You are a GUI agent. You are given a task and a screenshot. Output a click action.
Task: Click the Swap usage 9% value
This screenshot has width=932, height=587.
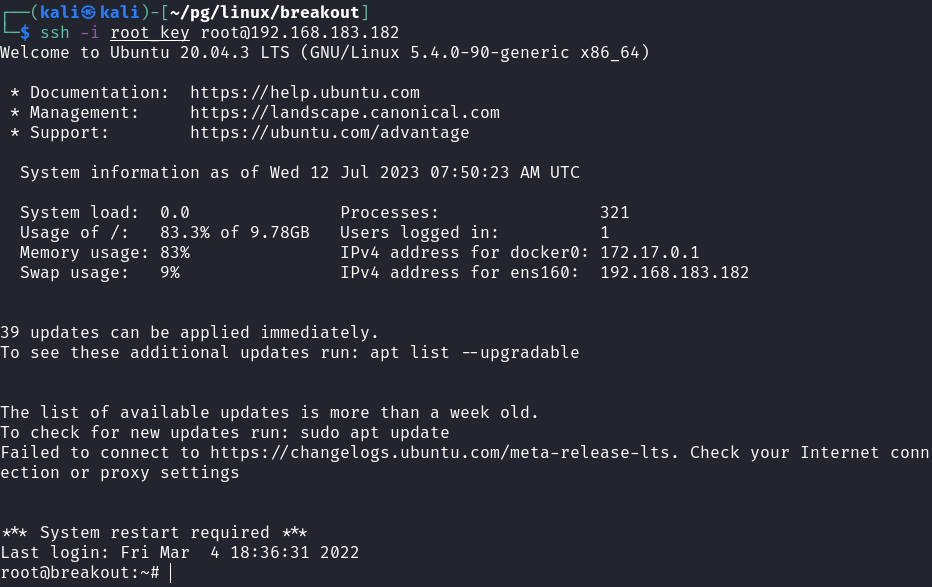170,273
